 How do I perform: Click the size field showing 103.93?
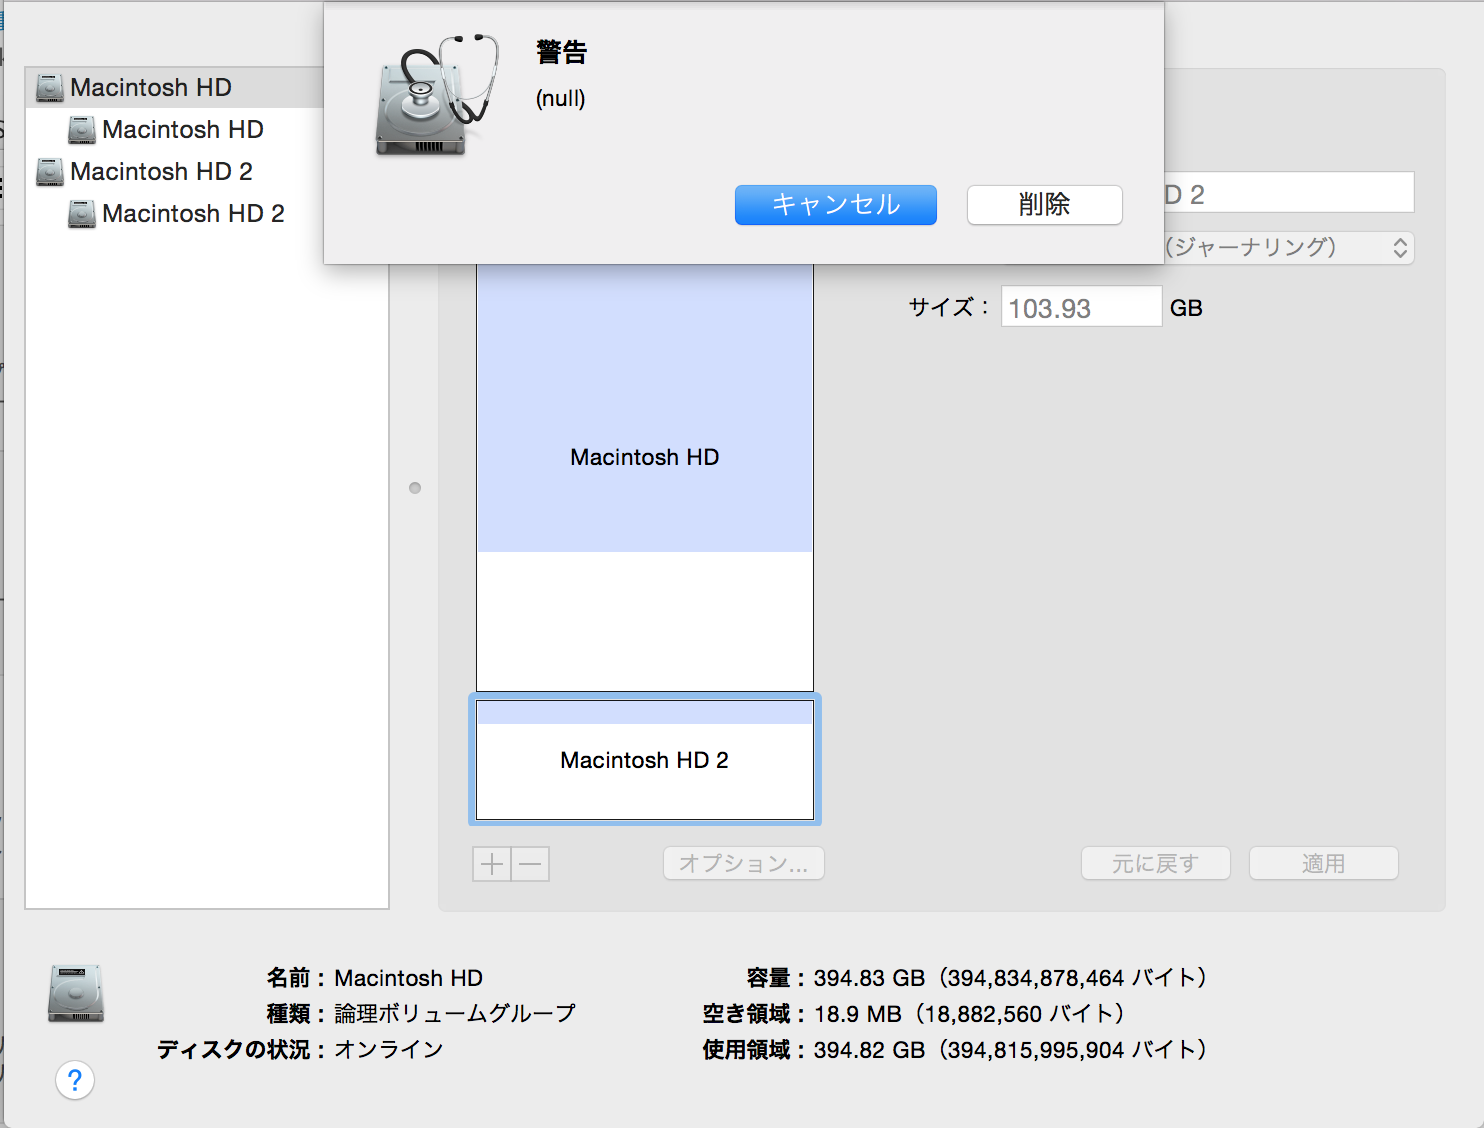pos(1082,307)
